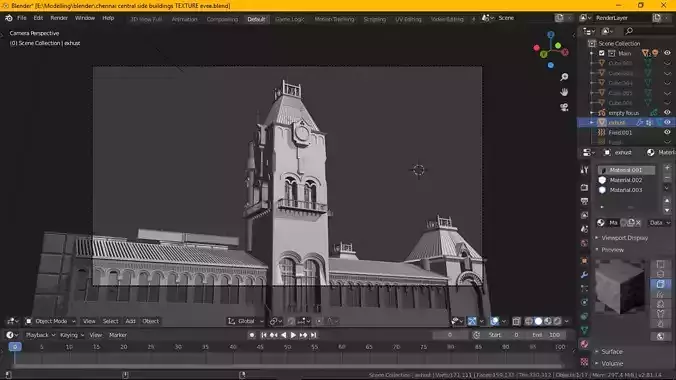Select the hand pan view tool
This screenshot has width=676, height=380.
[x=564, y=92]
